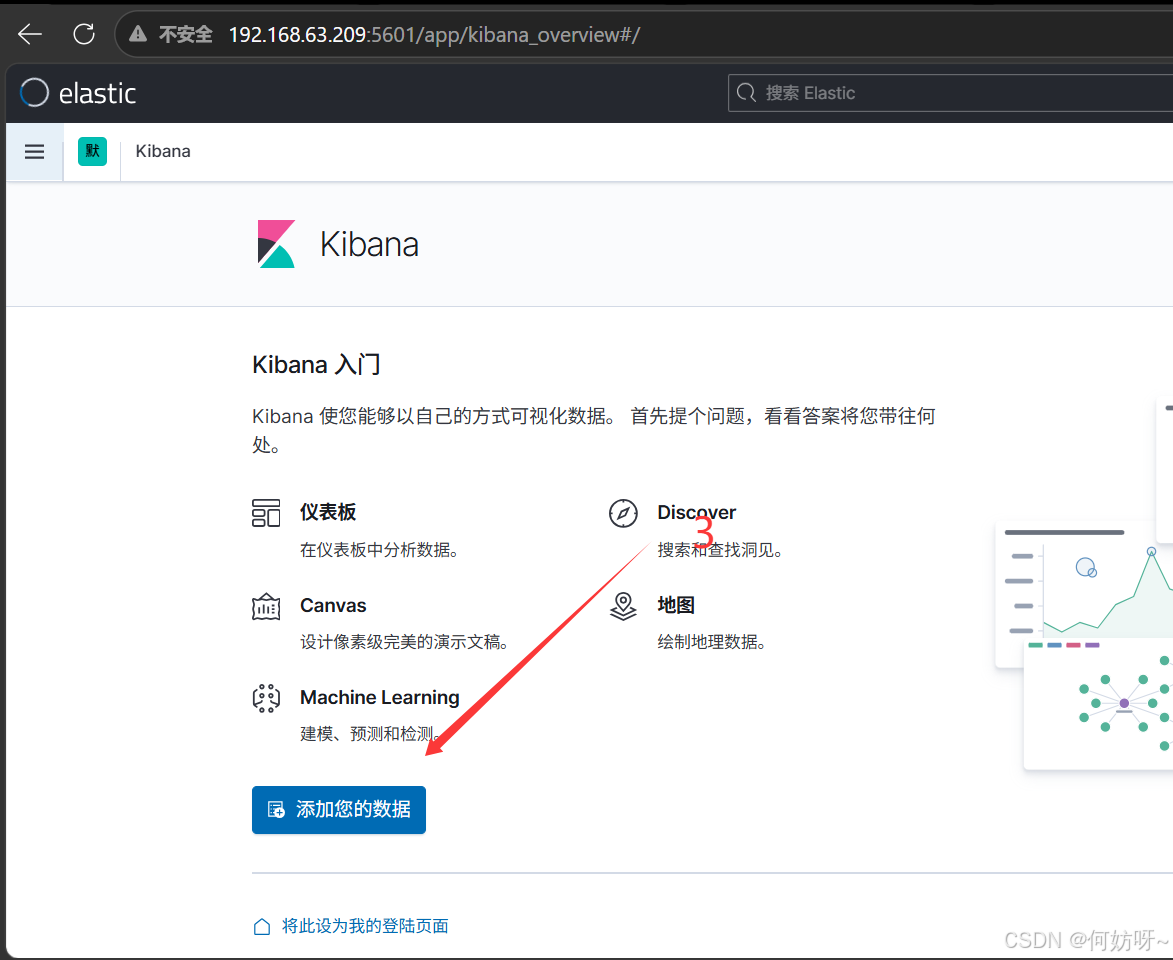Click the description text 设计像素级完美的演示文稿。
Image resolution: width=1173 pixels, height=960 pixels.
405,642
